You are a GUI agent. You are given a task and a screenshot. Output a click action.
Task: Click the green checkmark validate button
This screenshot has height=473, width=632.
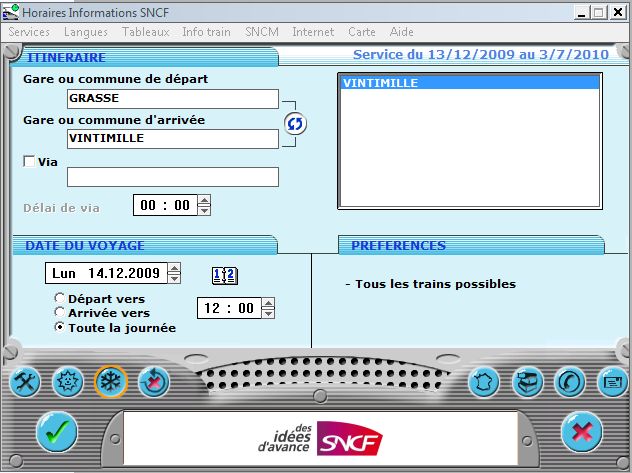[x=56, y=432]
